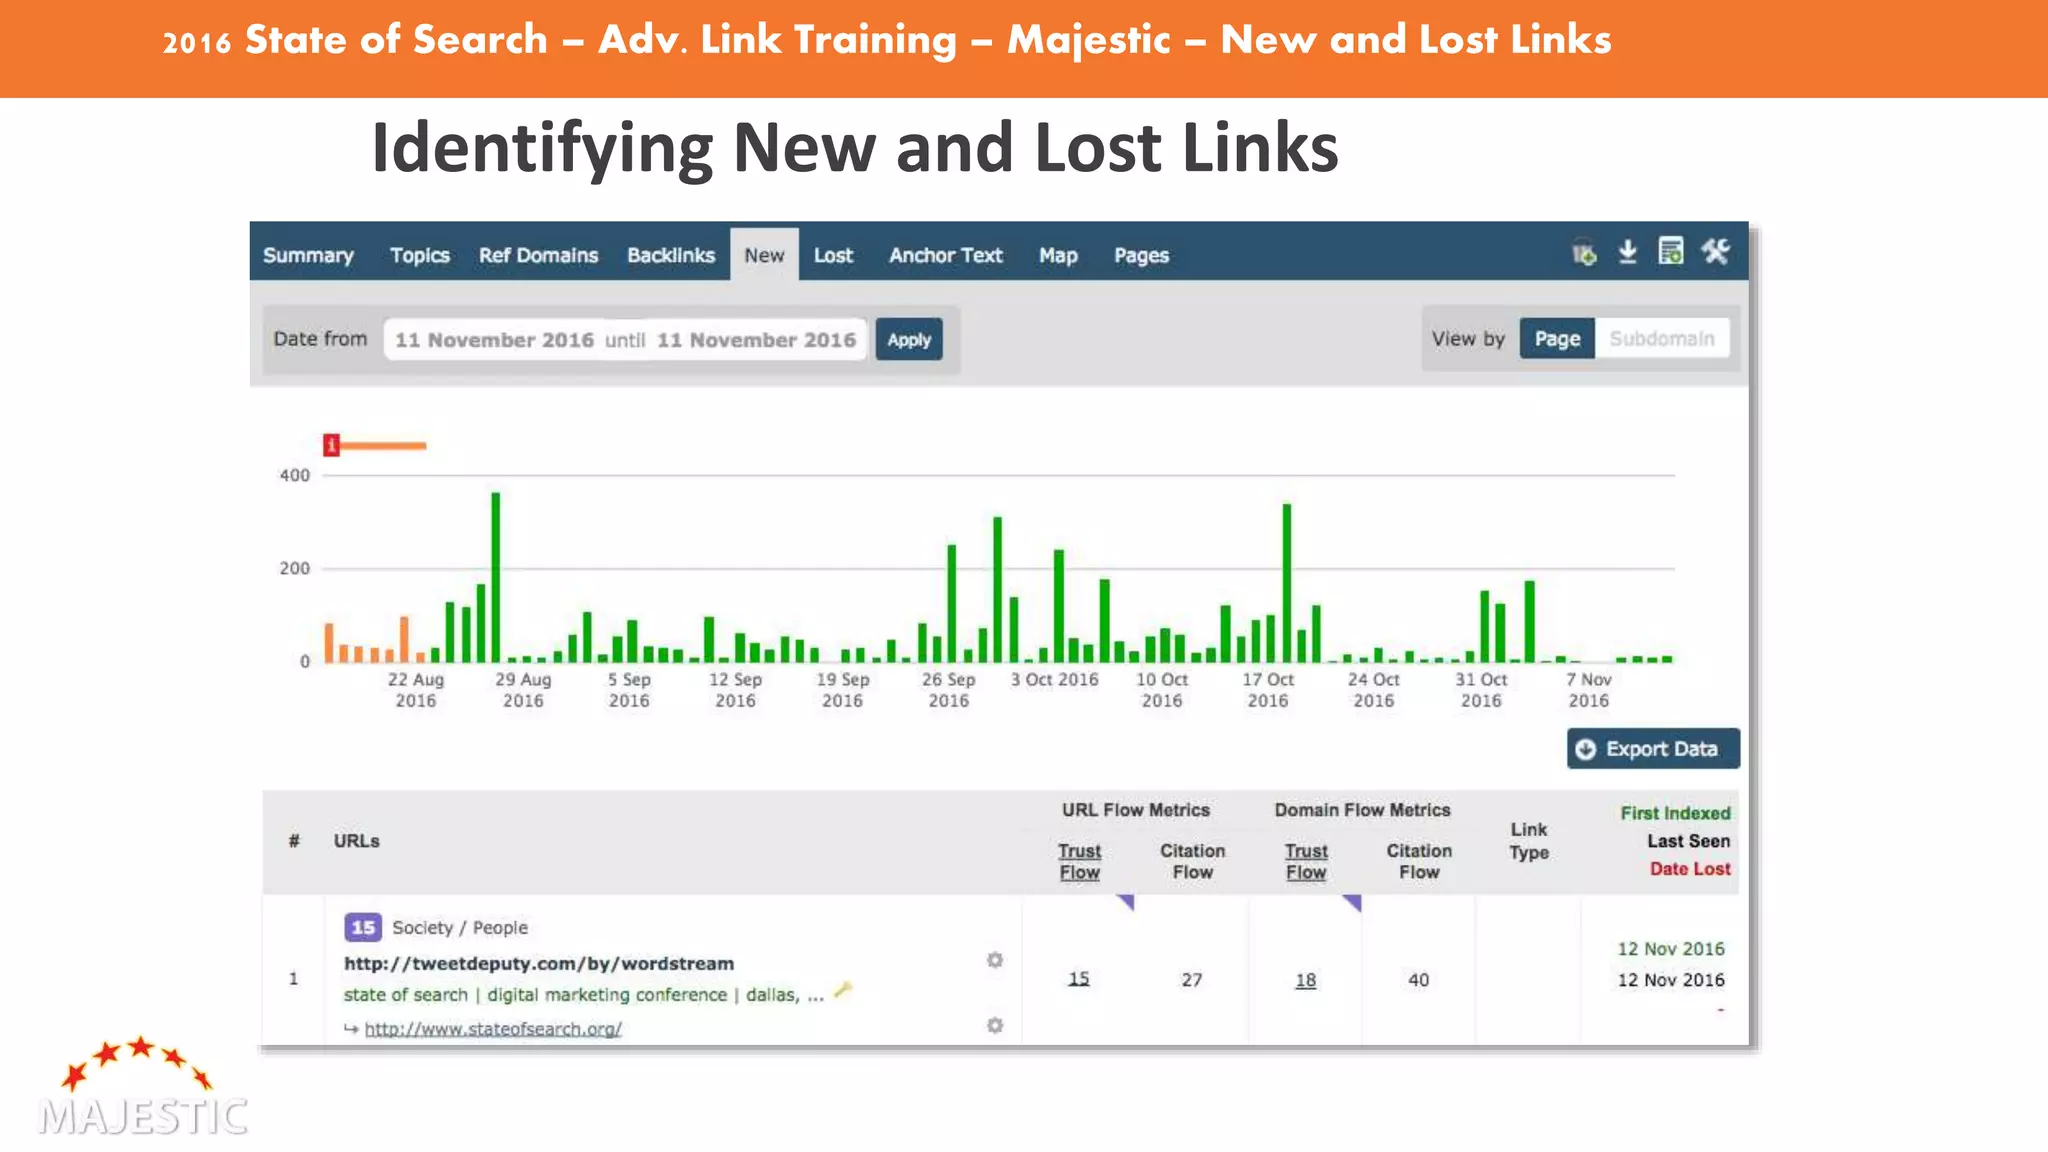The width and height of the screenshot is (2048, 1152).
Task: Click the green First Indexed date 12 Nov 2016
Action: click(x=1671, y=948)
